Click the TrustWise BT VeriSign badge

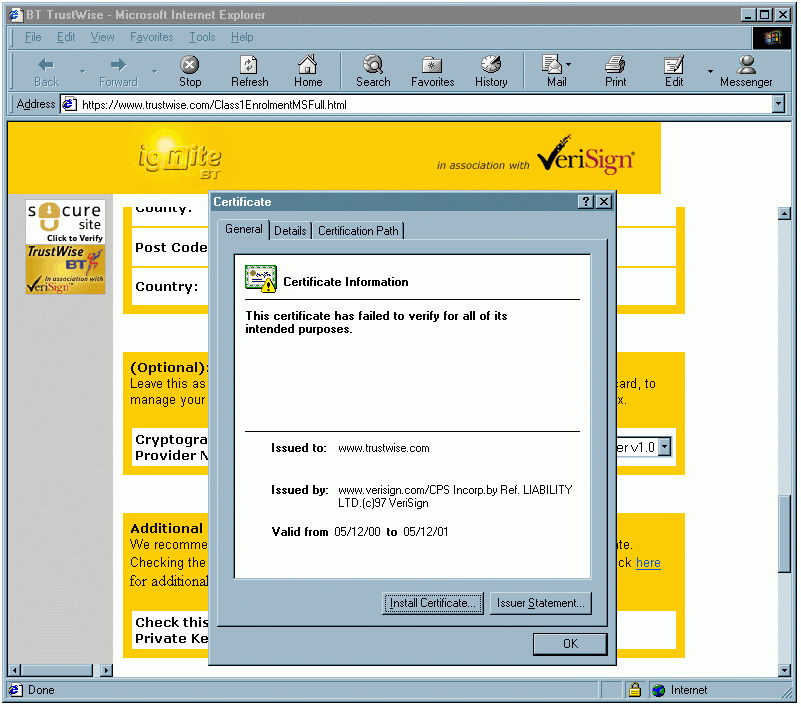[x=65, y=269]
